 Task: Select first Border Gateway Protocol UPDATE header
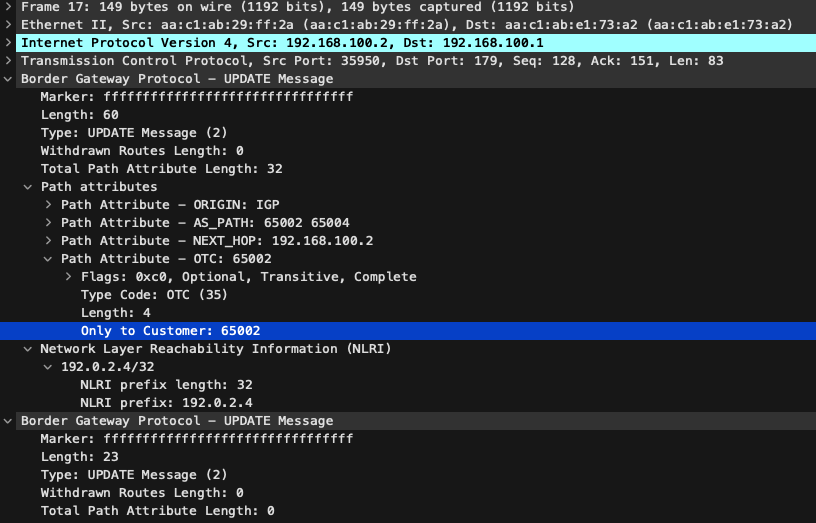177,79
